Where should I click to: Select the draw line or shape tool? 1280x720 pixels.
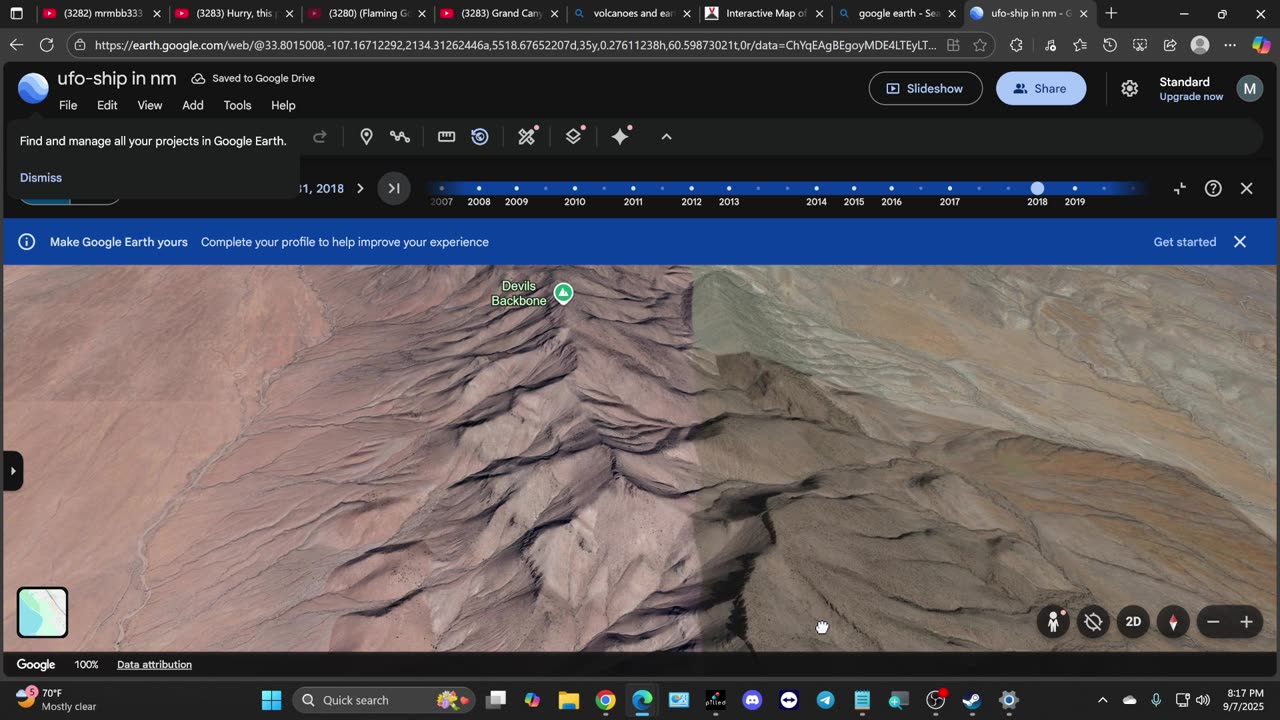400,137
